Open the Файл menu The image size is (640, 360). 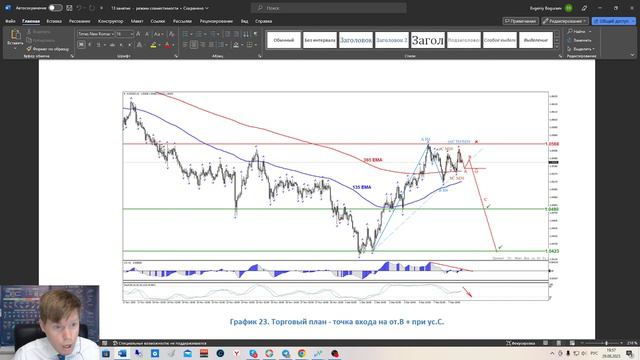pyautogui.click(x=10, y=21)
